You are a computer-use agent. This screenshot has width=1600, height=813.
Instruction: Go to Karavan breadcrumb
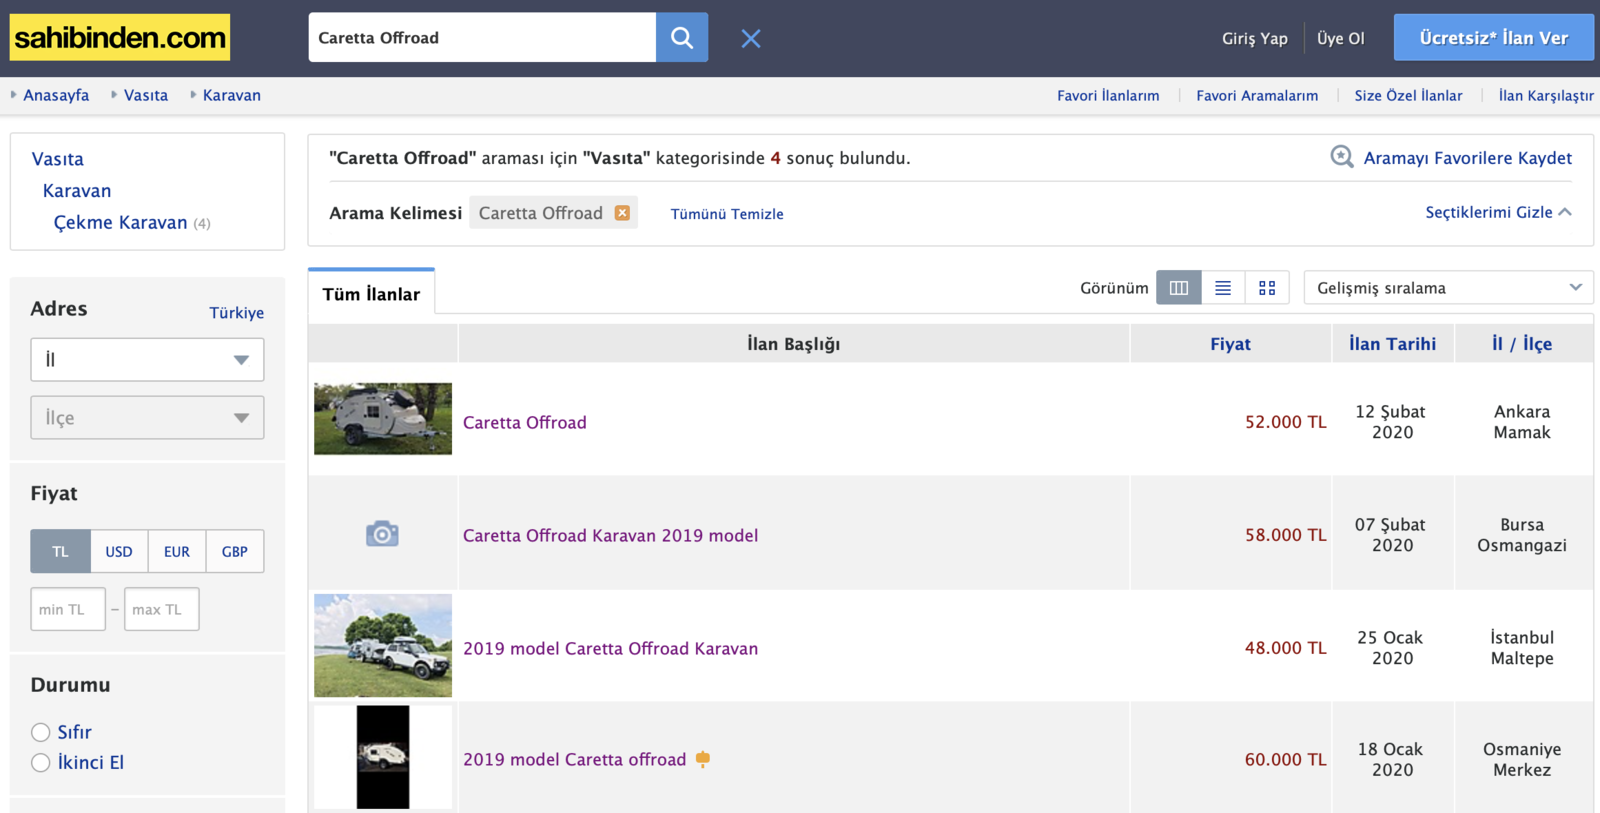click(232, 95)
